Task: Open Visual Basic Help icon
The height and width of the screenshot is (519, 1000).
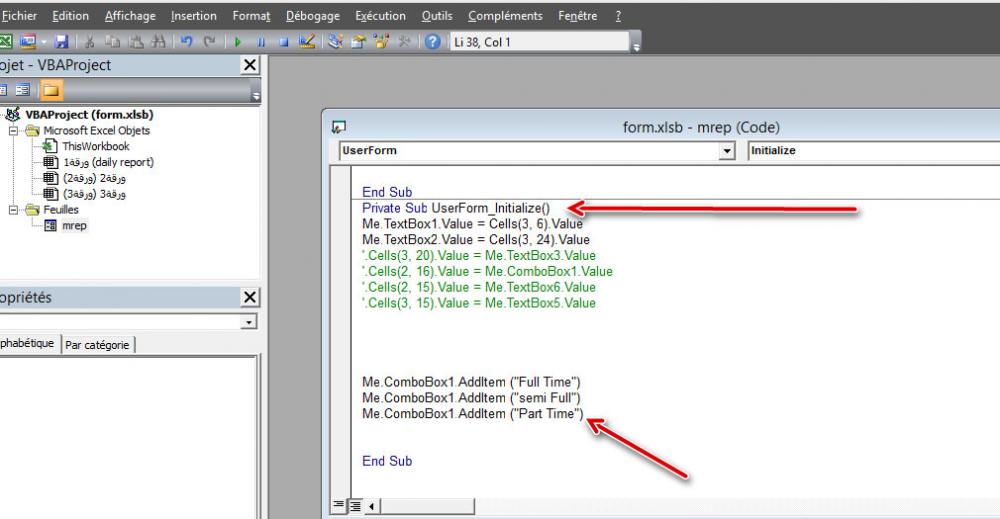Action: click(x=432, y=42)
